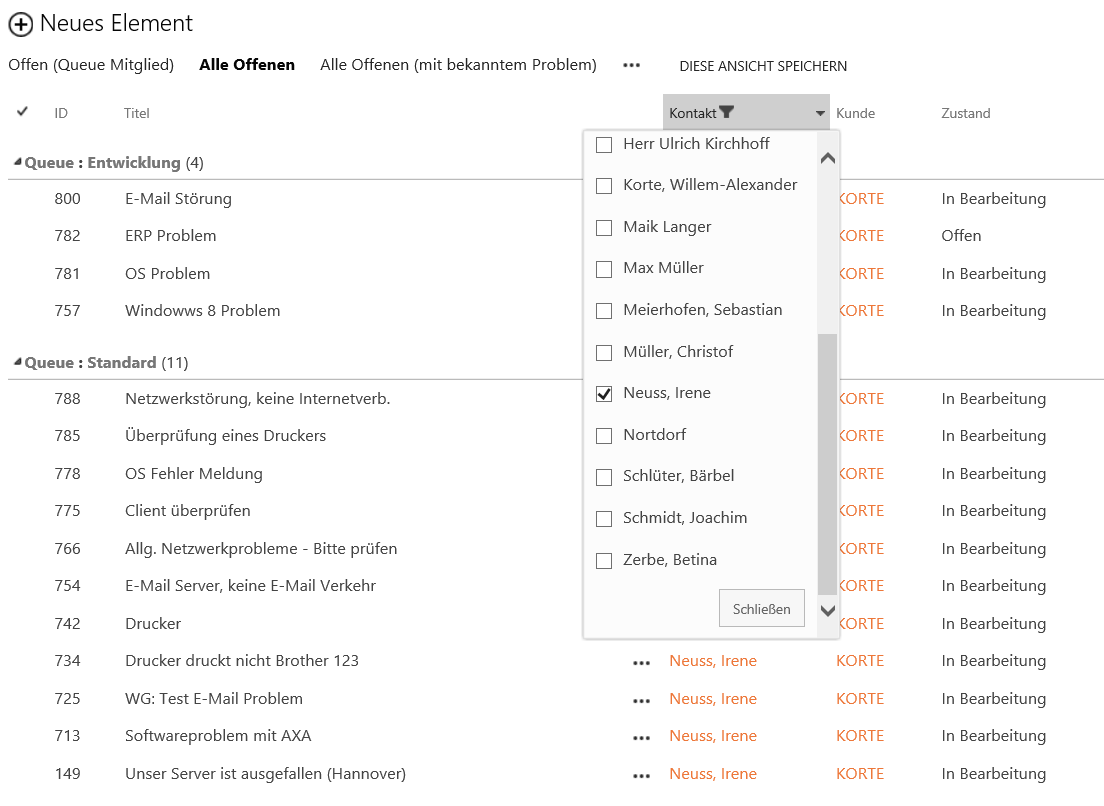Check the Schlüter, Bärbel filter checkbox
Screen dimensions: 1104x806
(x=604, y=477)
